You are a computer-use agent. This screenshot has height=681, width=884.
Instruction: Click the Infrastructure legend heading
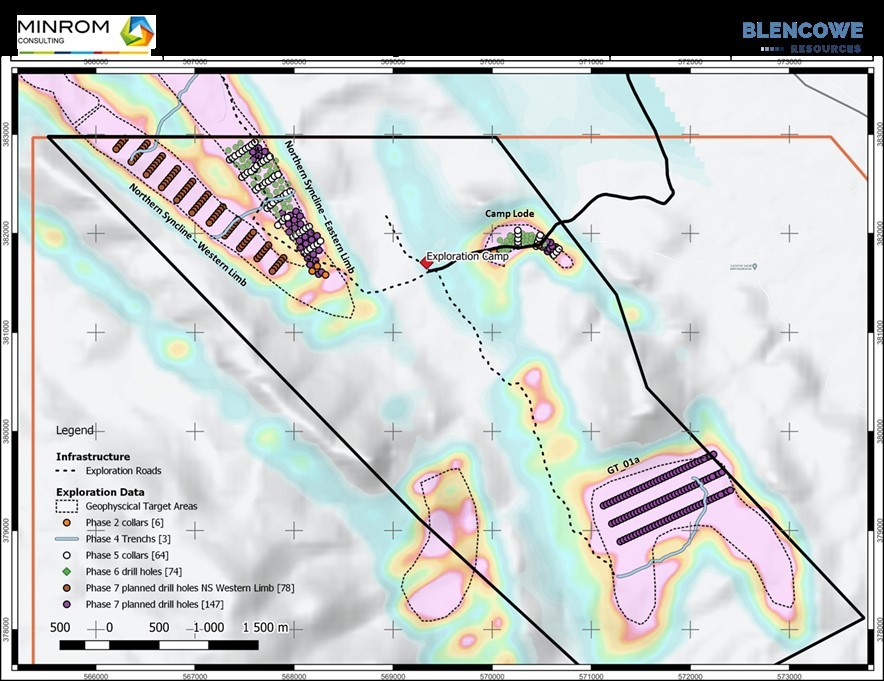(92, 456)
